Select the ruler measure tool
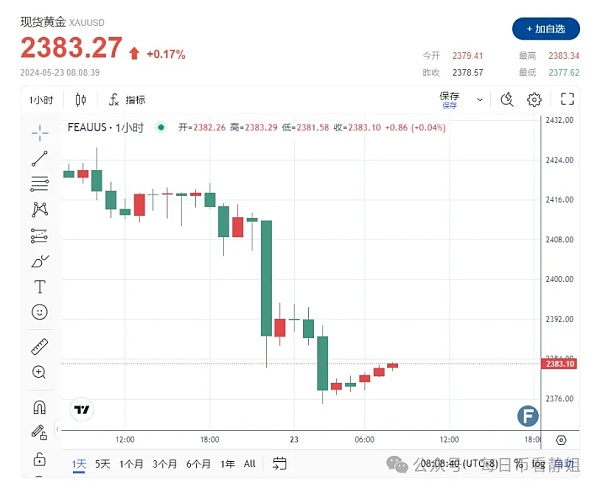The height and width of the screenshot is (489, 600). coord(40,347)
